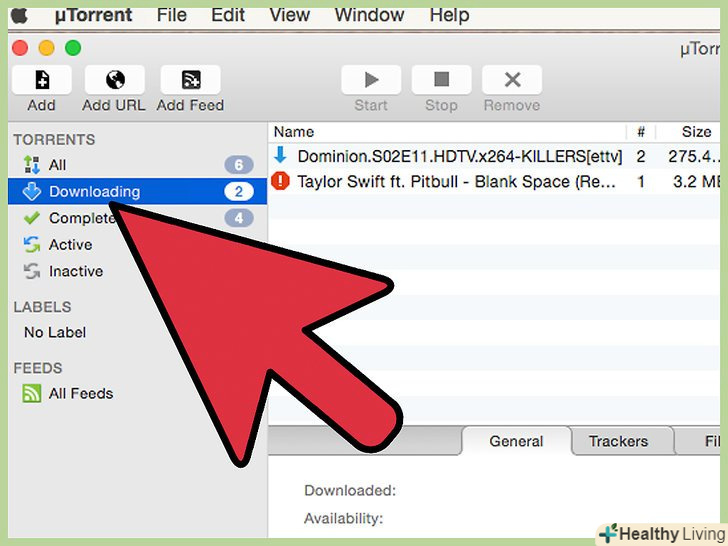Click the Remove X button

click(x=512, y=80)
